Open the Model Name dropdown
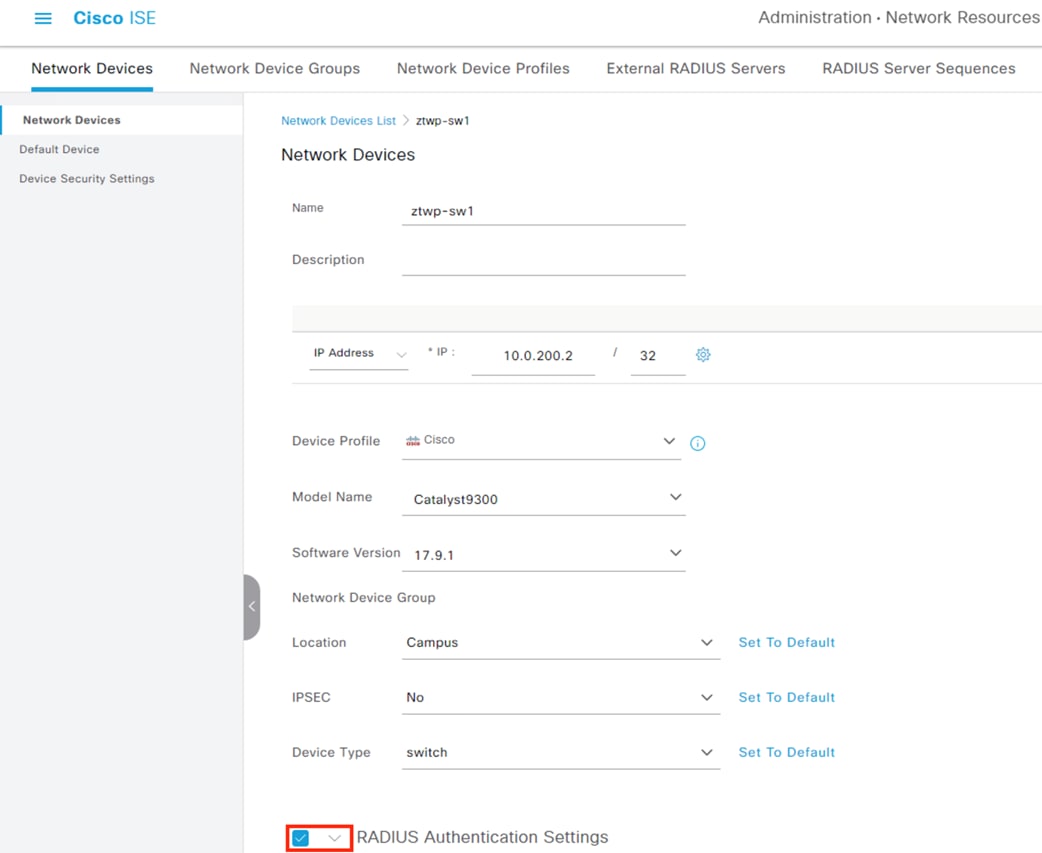Screen dimensions: 1042x853 click(544, 498)
